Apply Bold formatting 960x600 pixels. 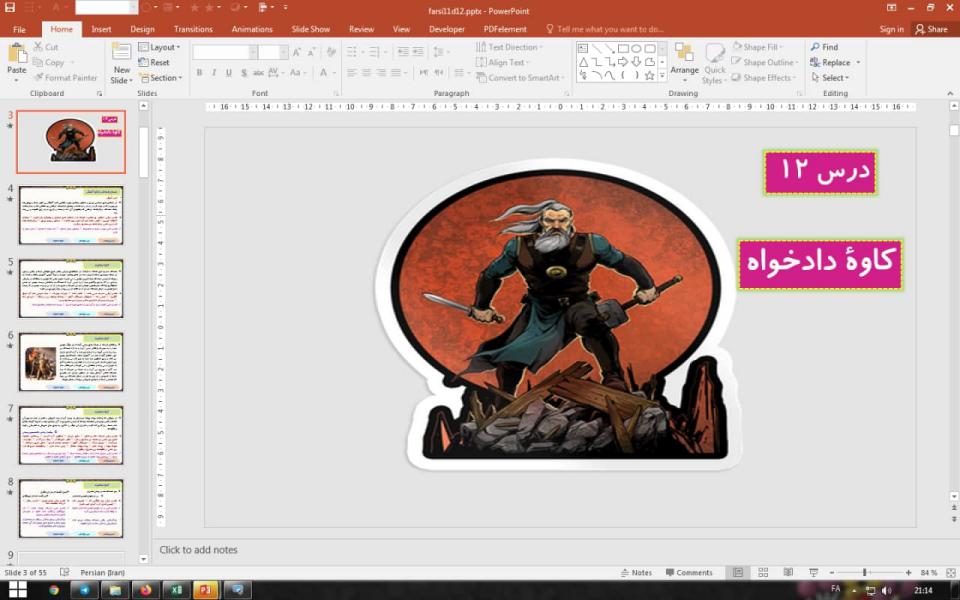199,73
